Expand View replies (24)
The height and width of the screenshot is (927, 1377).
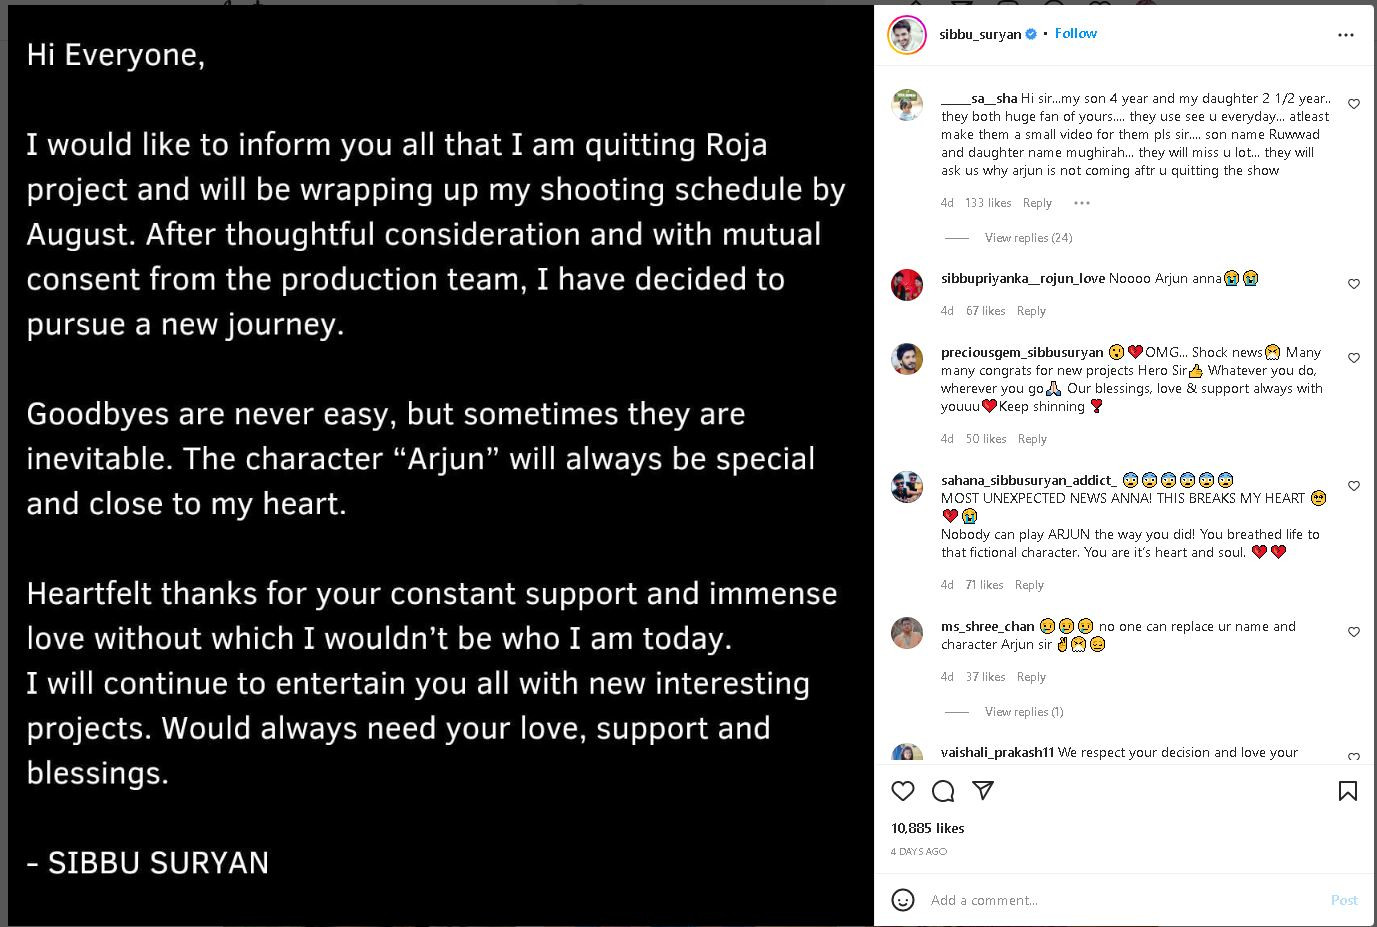click(1028, 238)
